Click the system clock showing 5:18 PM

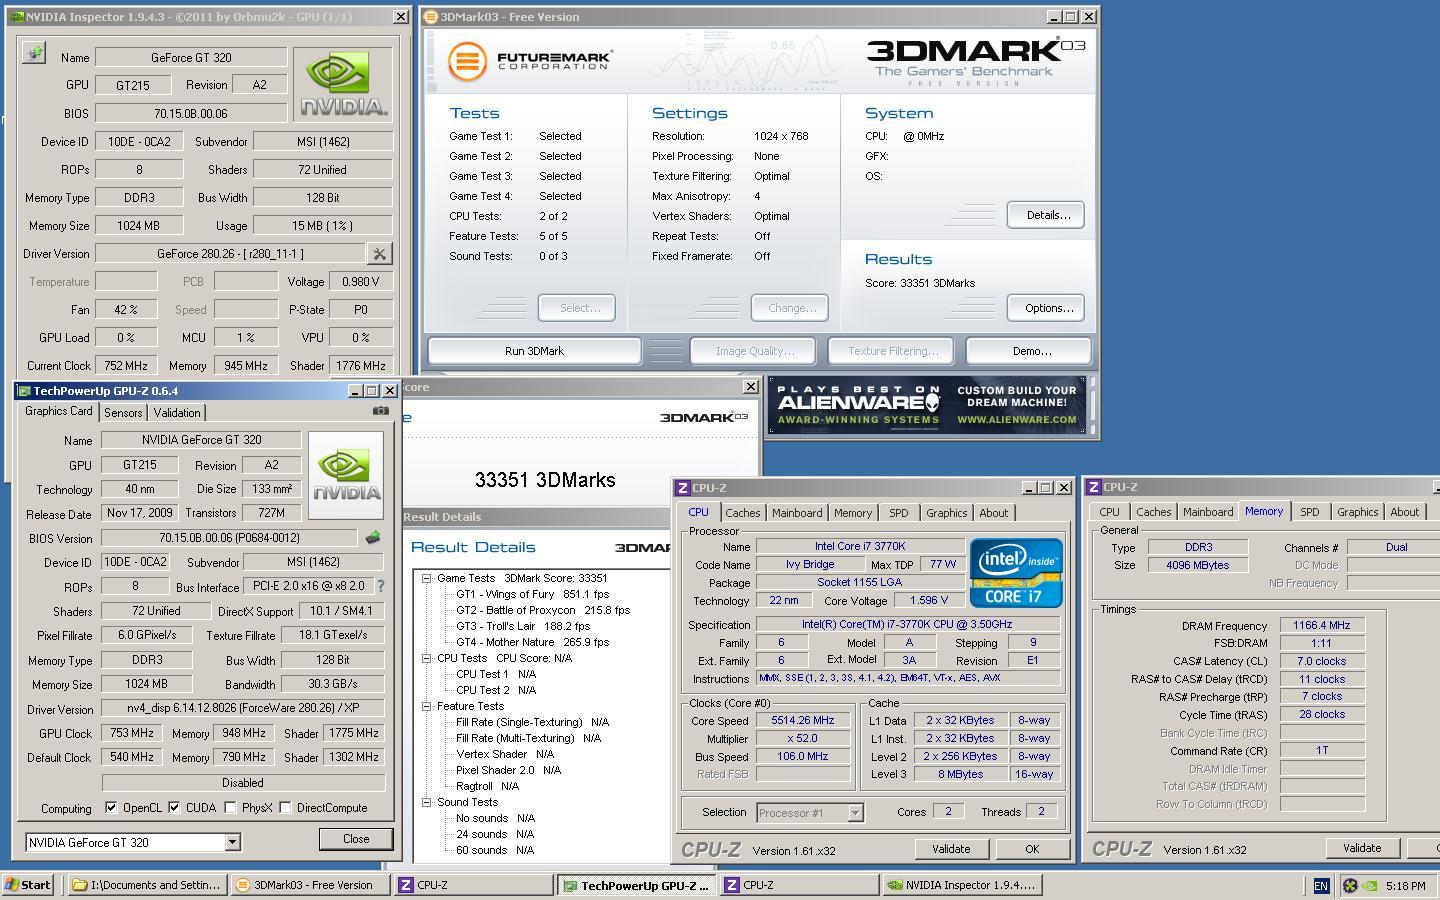pyautogui.click(x=1406, y=886)
